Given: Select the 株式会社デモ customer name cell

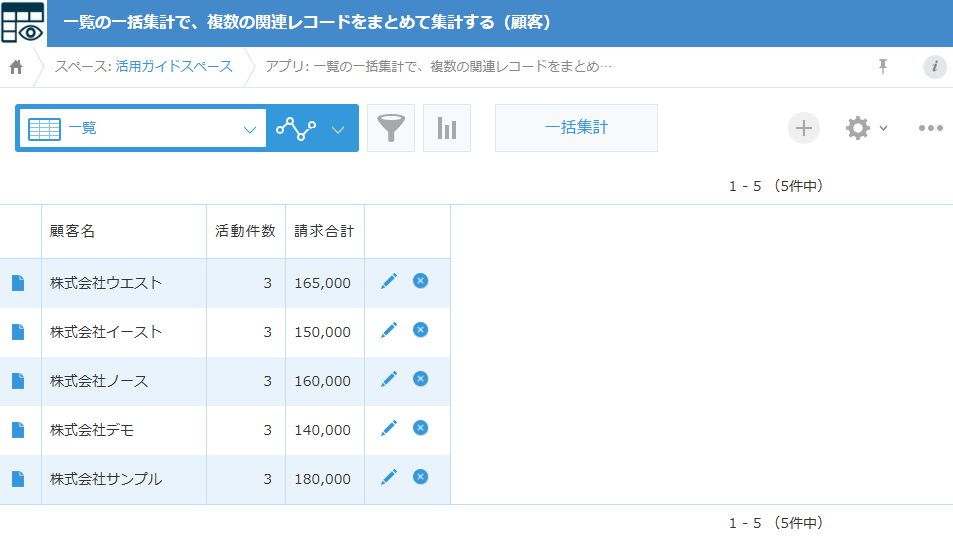Looking at the screenshot, I should pyautogui.click(x=124, y=430).
